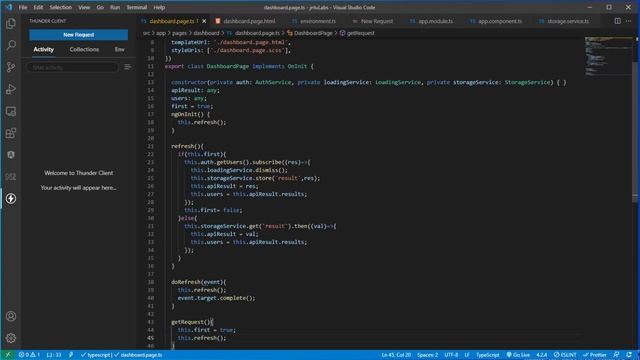Screen dimensions: 640x360
Task: Open the View menu
Action: click(84, 7)
